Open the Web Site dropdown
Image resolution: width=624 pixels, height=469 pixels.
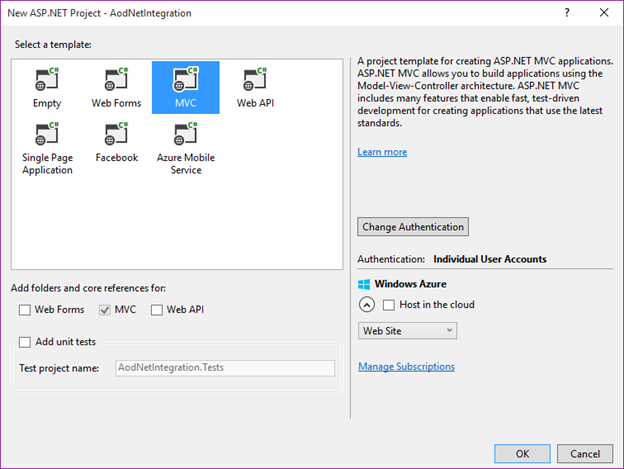(x=407, y=330)
